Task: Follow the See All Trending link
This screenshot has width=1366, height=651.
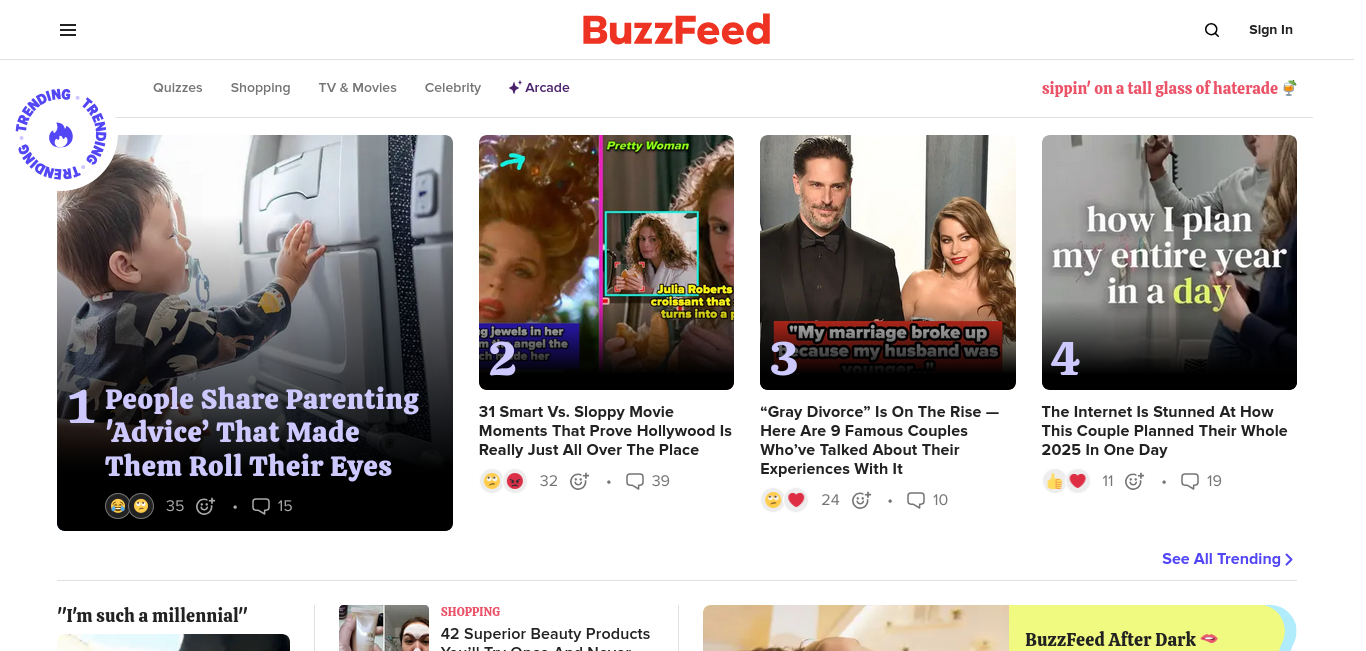Action: coord(1228,559)
